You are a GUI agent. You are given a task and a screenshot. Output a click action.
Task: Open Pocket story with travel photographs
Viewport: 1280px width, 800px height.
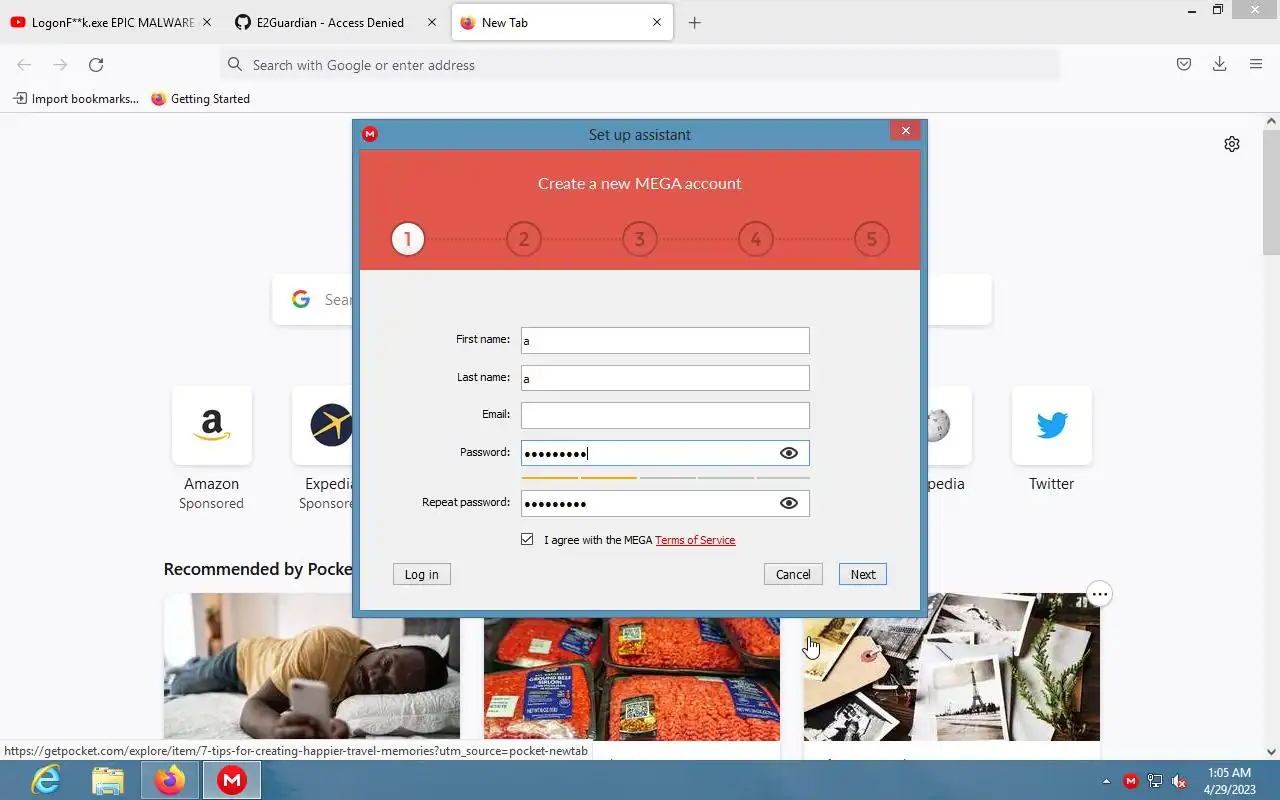952,667
